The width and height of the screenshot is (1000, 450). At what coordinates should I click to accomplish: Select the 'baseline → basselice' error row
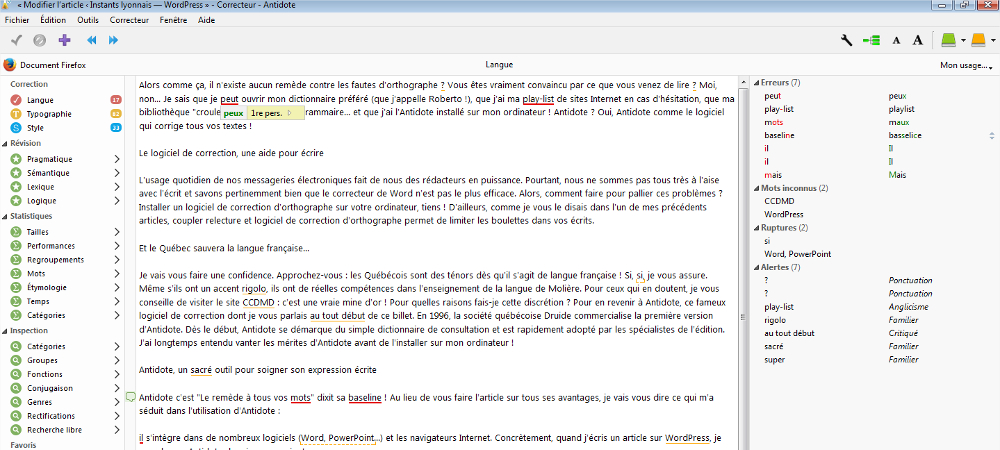[x=873, y=135]
